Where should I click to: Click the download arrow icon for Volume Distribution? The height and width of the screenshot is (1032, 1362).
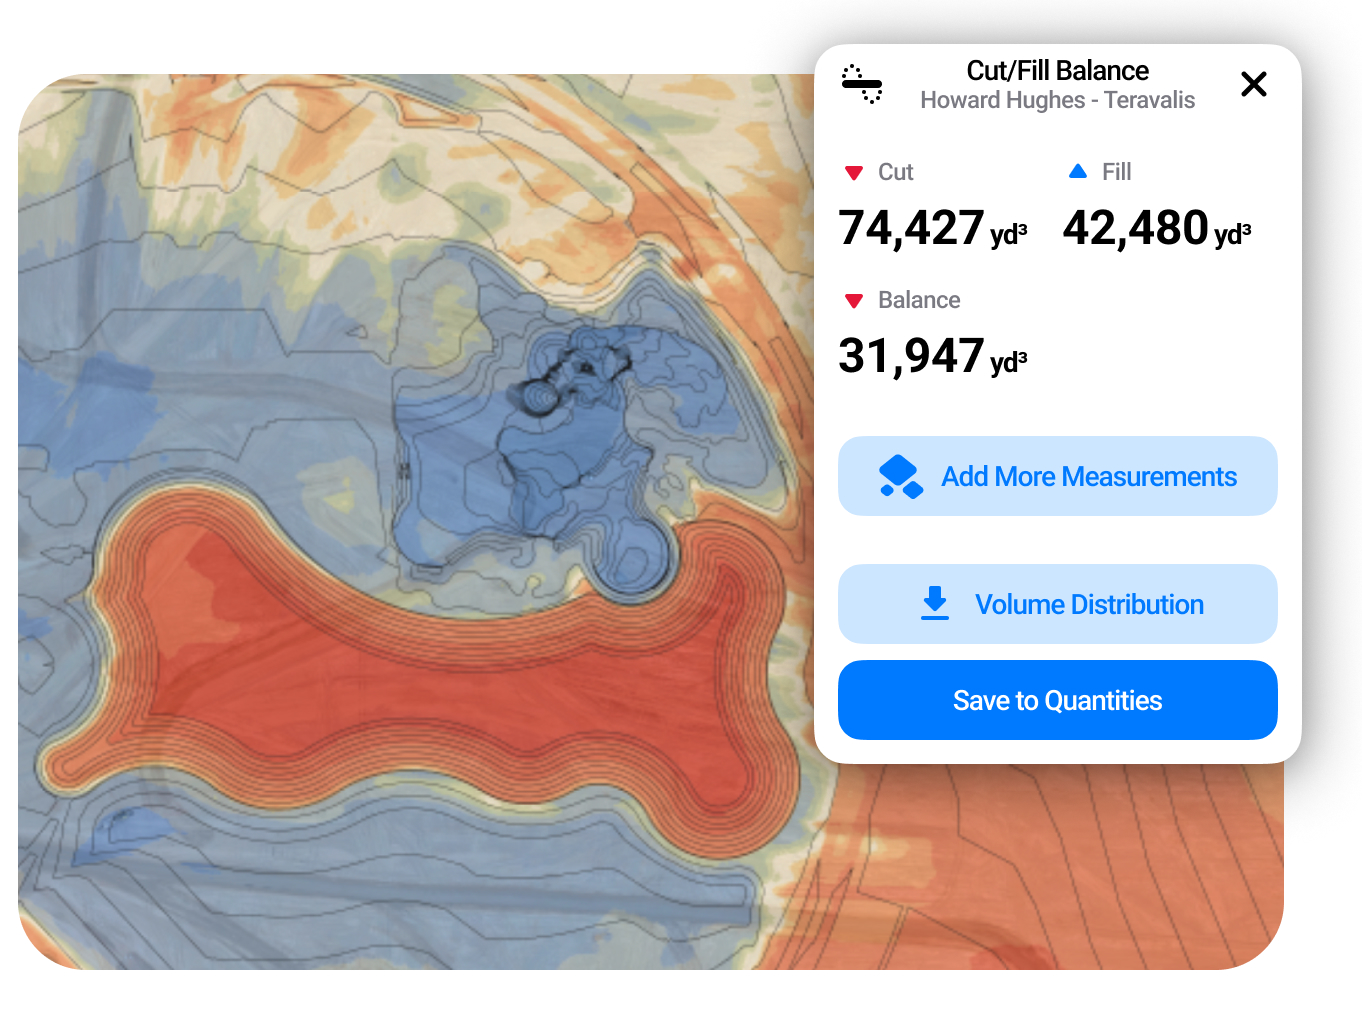[935, 604]
